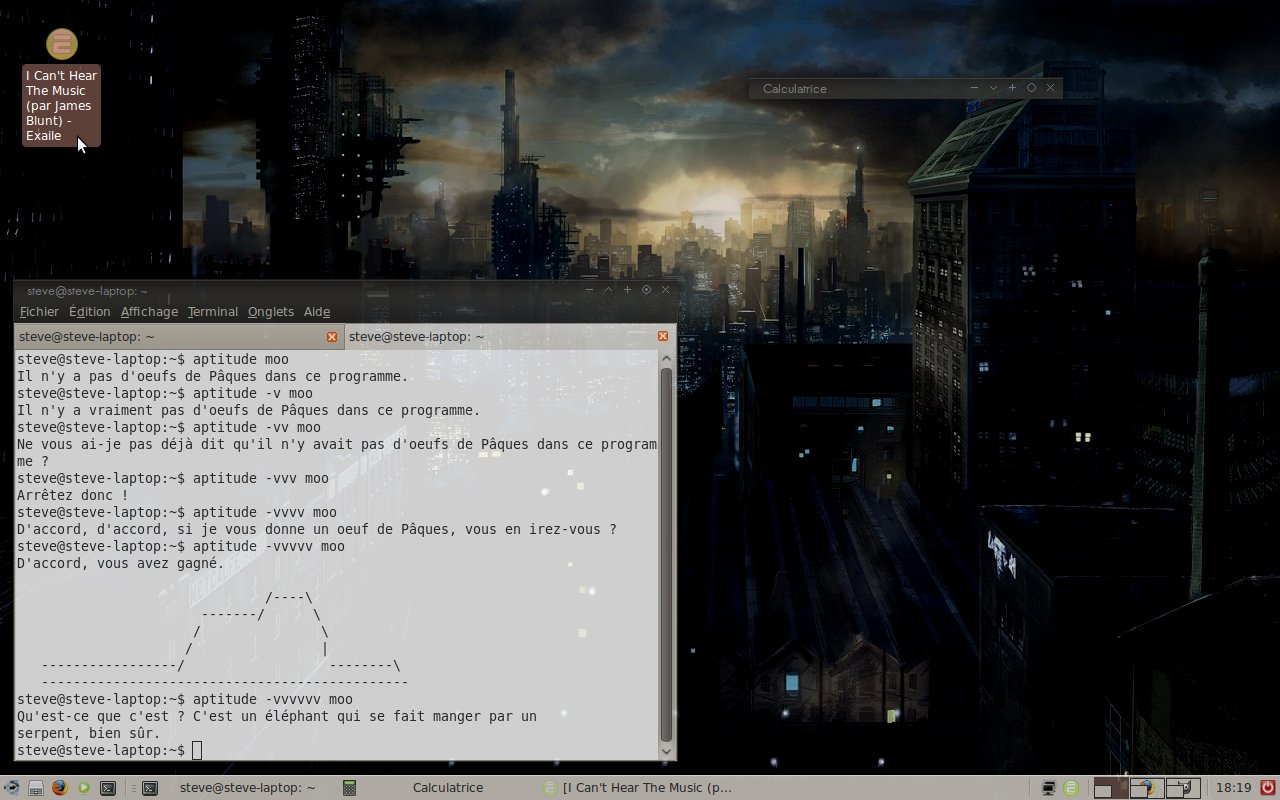Click the 'Il n'y a vraiment pas d'oeufs' line
1280x800 pixels.
(249, 410)
